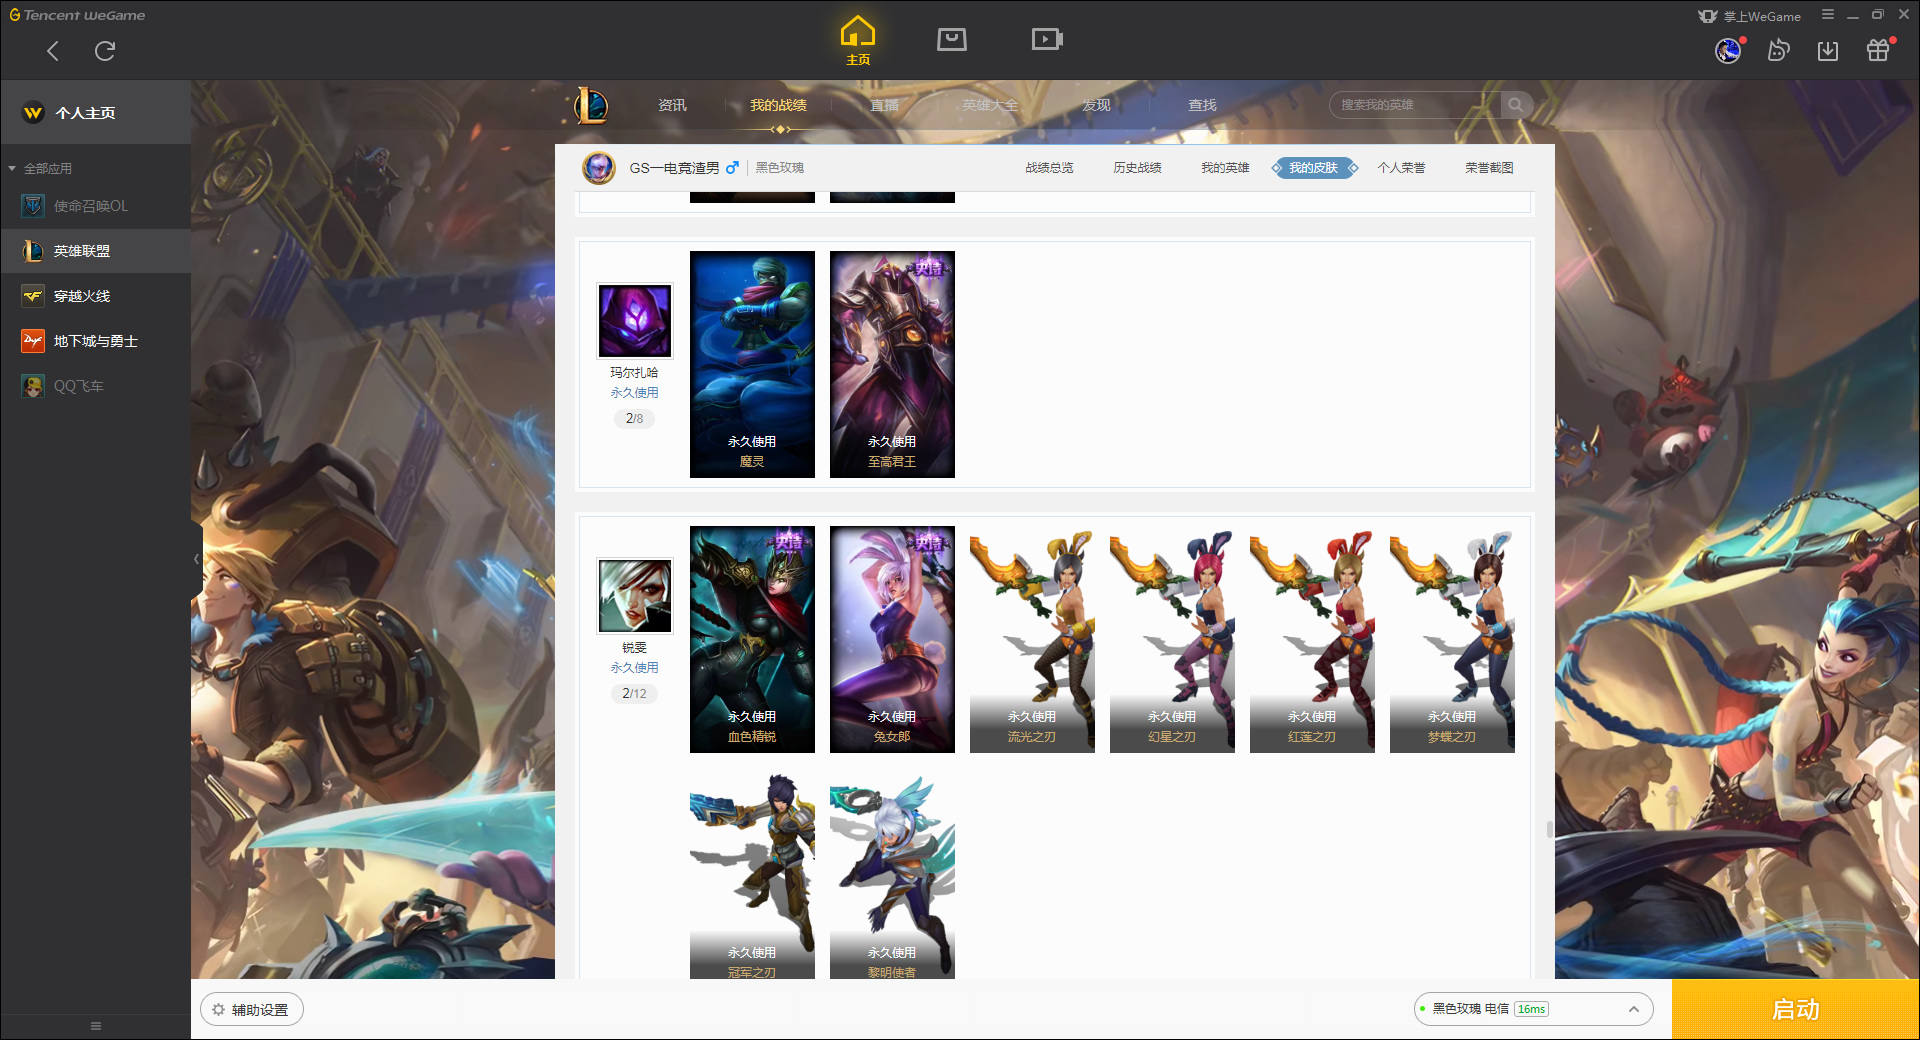
Task: Click the 魔灵 skin thumbnail
Action: pos(752,364)
